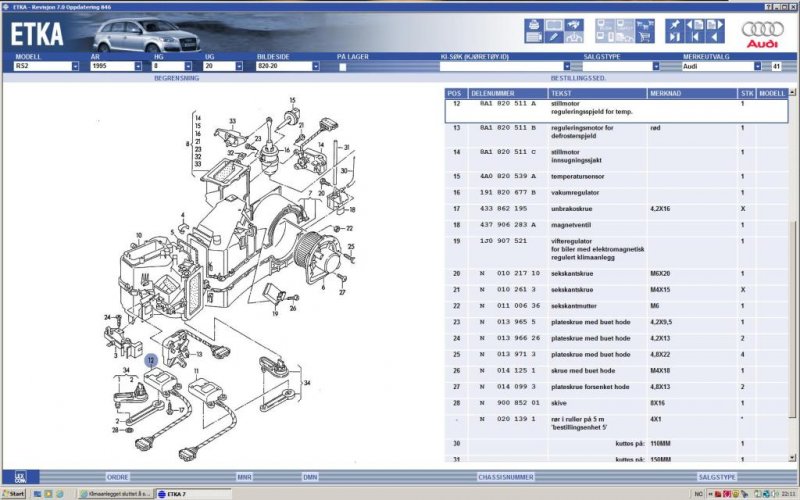Click the pushpin icon in toolbar
The height and width of the screenshot is (500, 800).
674,24
